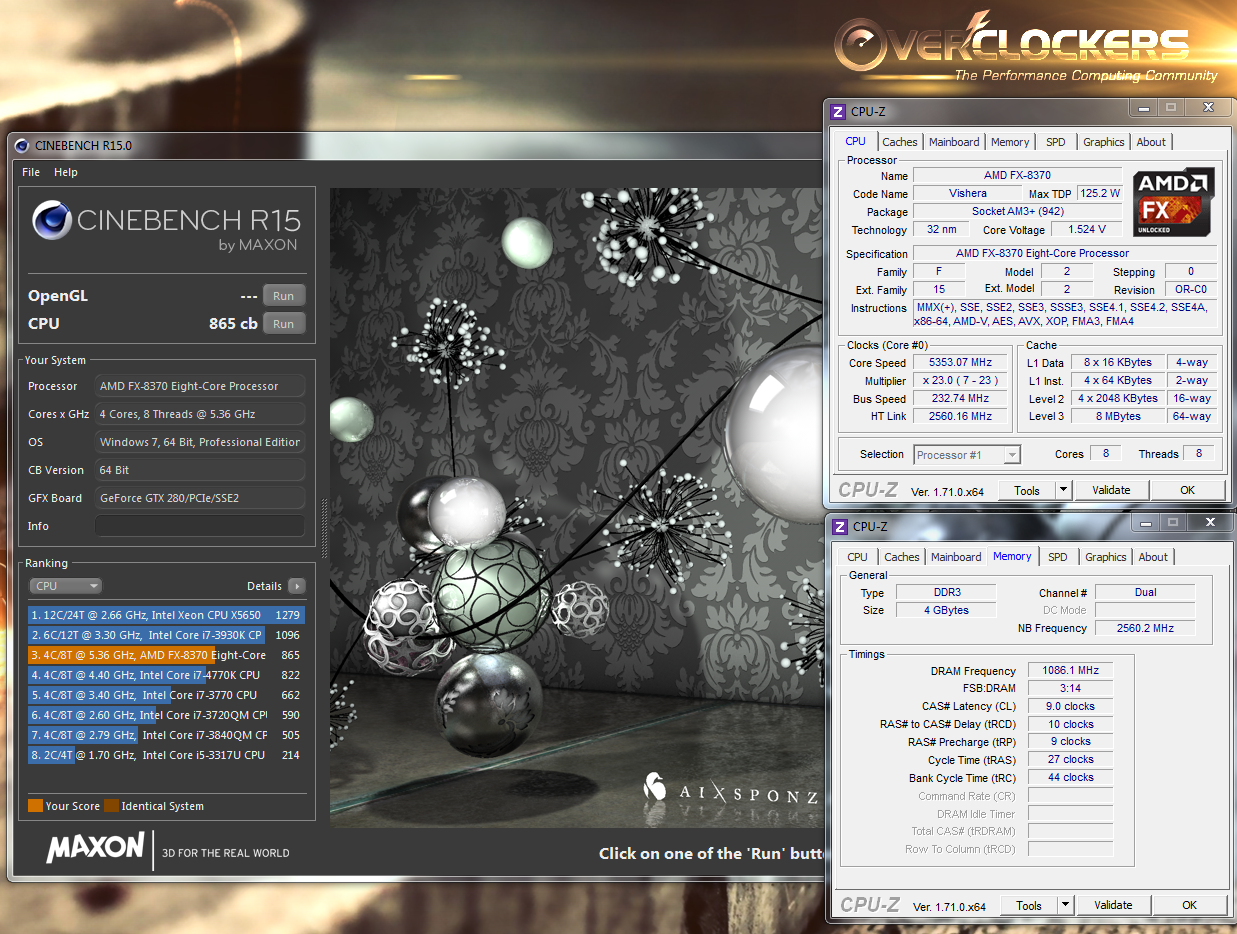1237x934 pixels.
Task: Switch to Memory tab in upper CPU-Z
Action: pyautogui.click(x=1010, y=142)
